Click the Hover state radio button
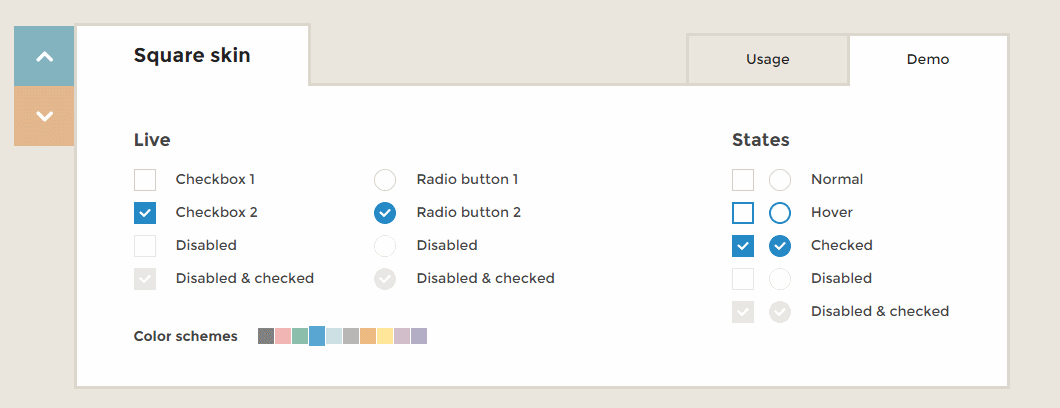Viewport: 1060px width, 408px height. point(780,213)
